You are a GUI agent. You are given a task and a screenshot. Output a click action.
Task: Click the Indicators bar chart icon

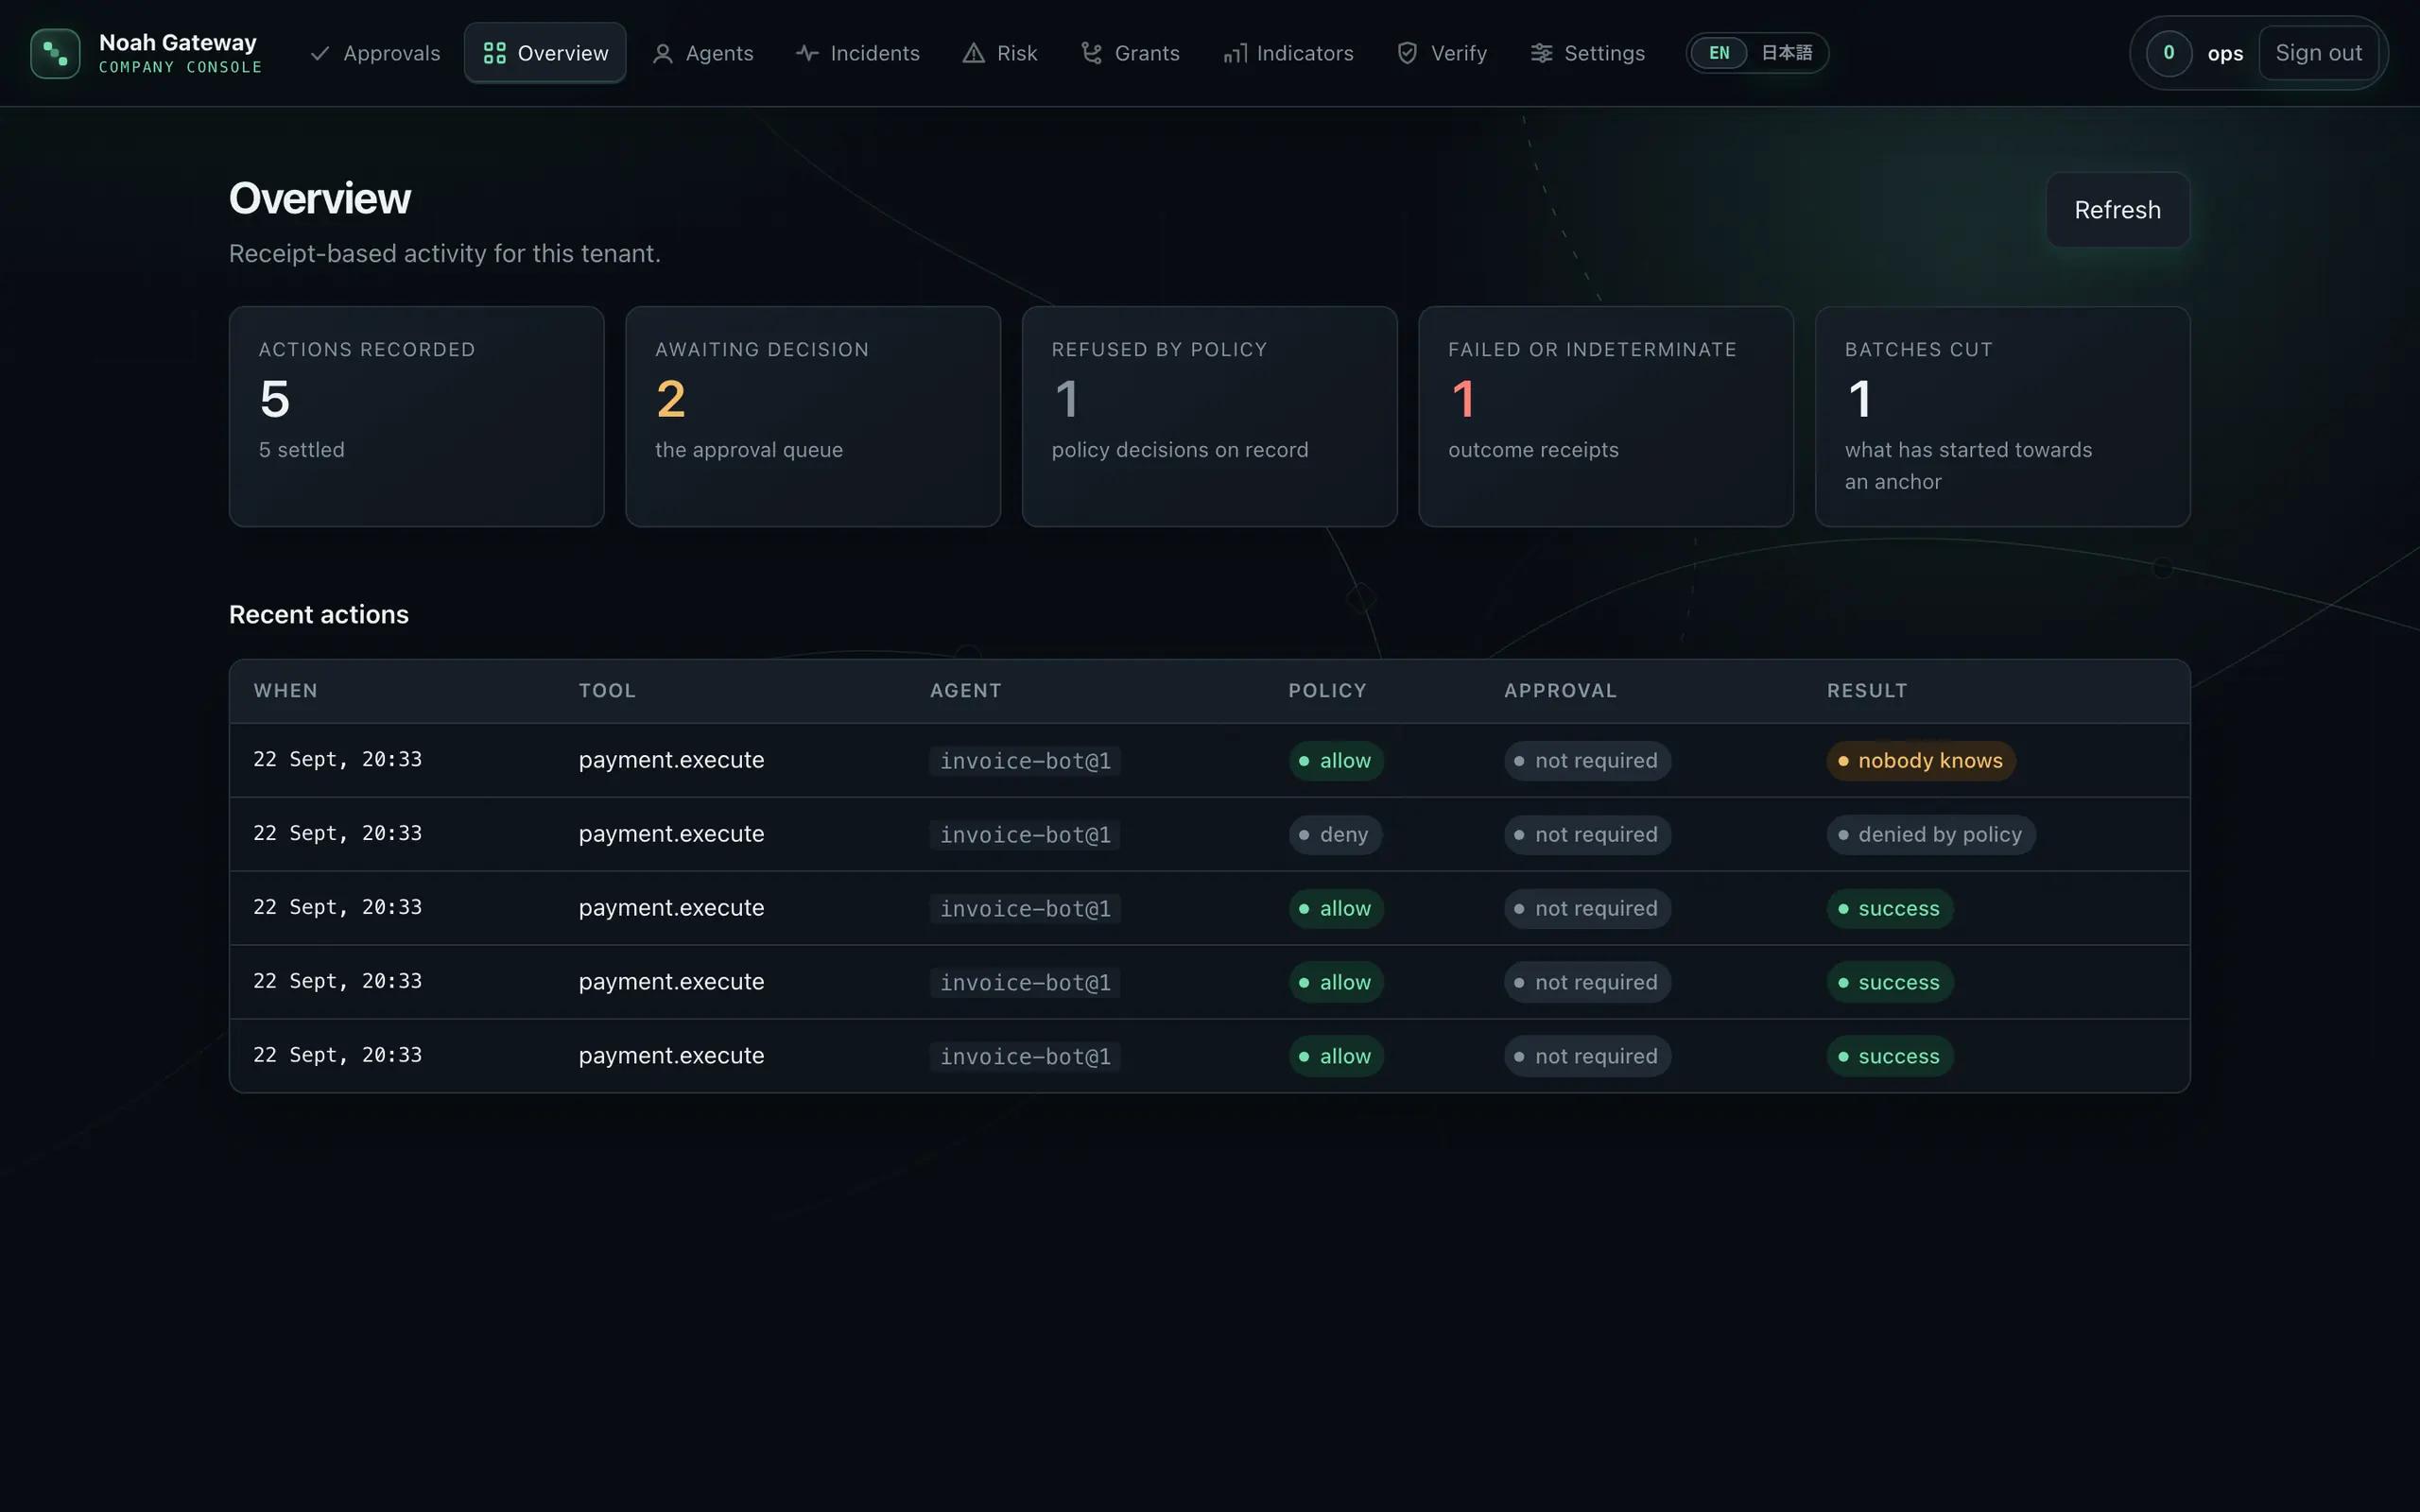pos(1235,53)
